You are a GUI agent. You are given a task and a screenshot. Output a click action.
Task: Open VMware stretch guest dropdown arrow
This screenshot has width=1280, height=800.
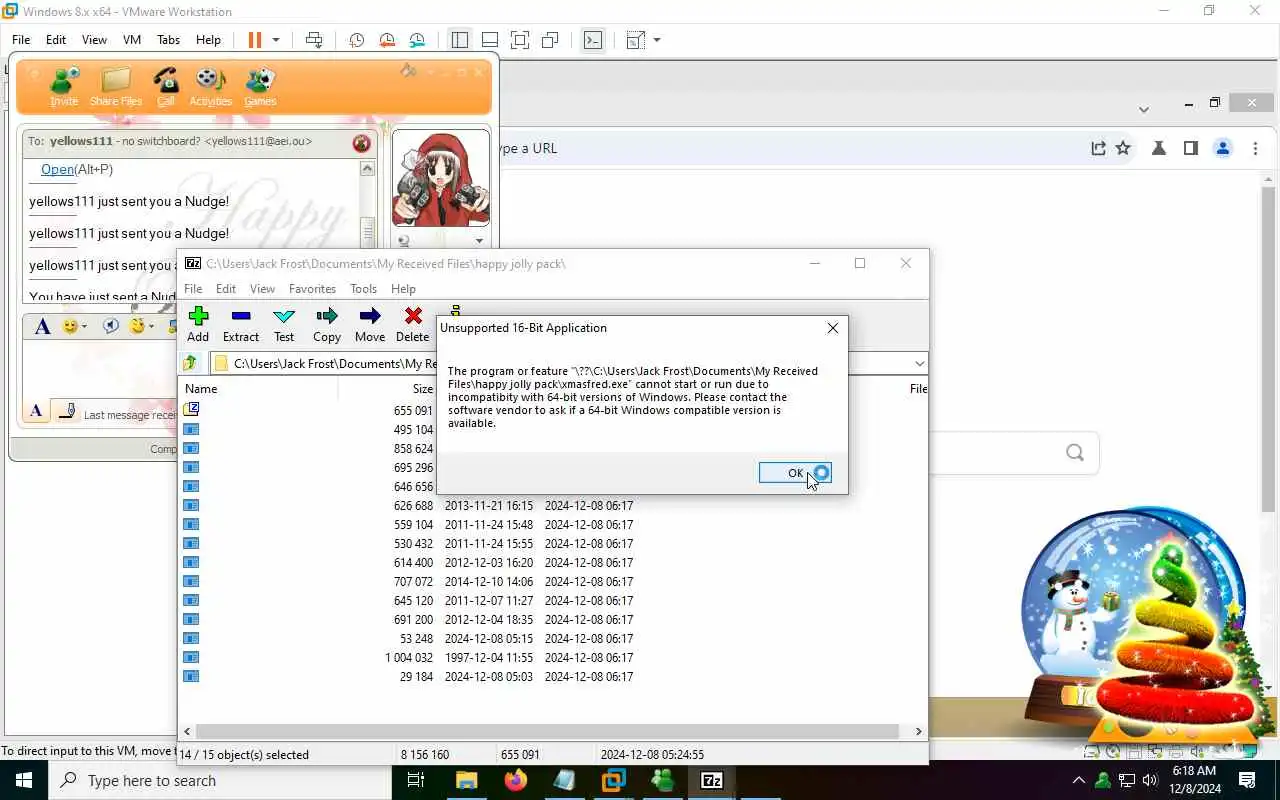point(657,40)
